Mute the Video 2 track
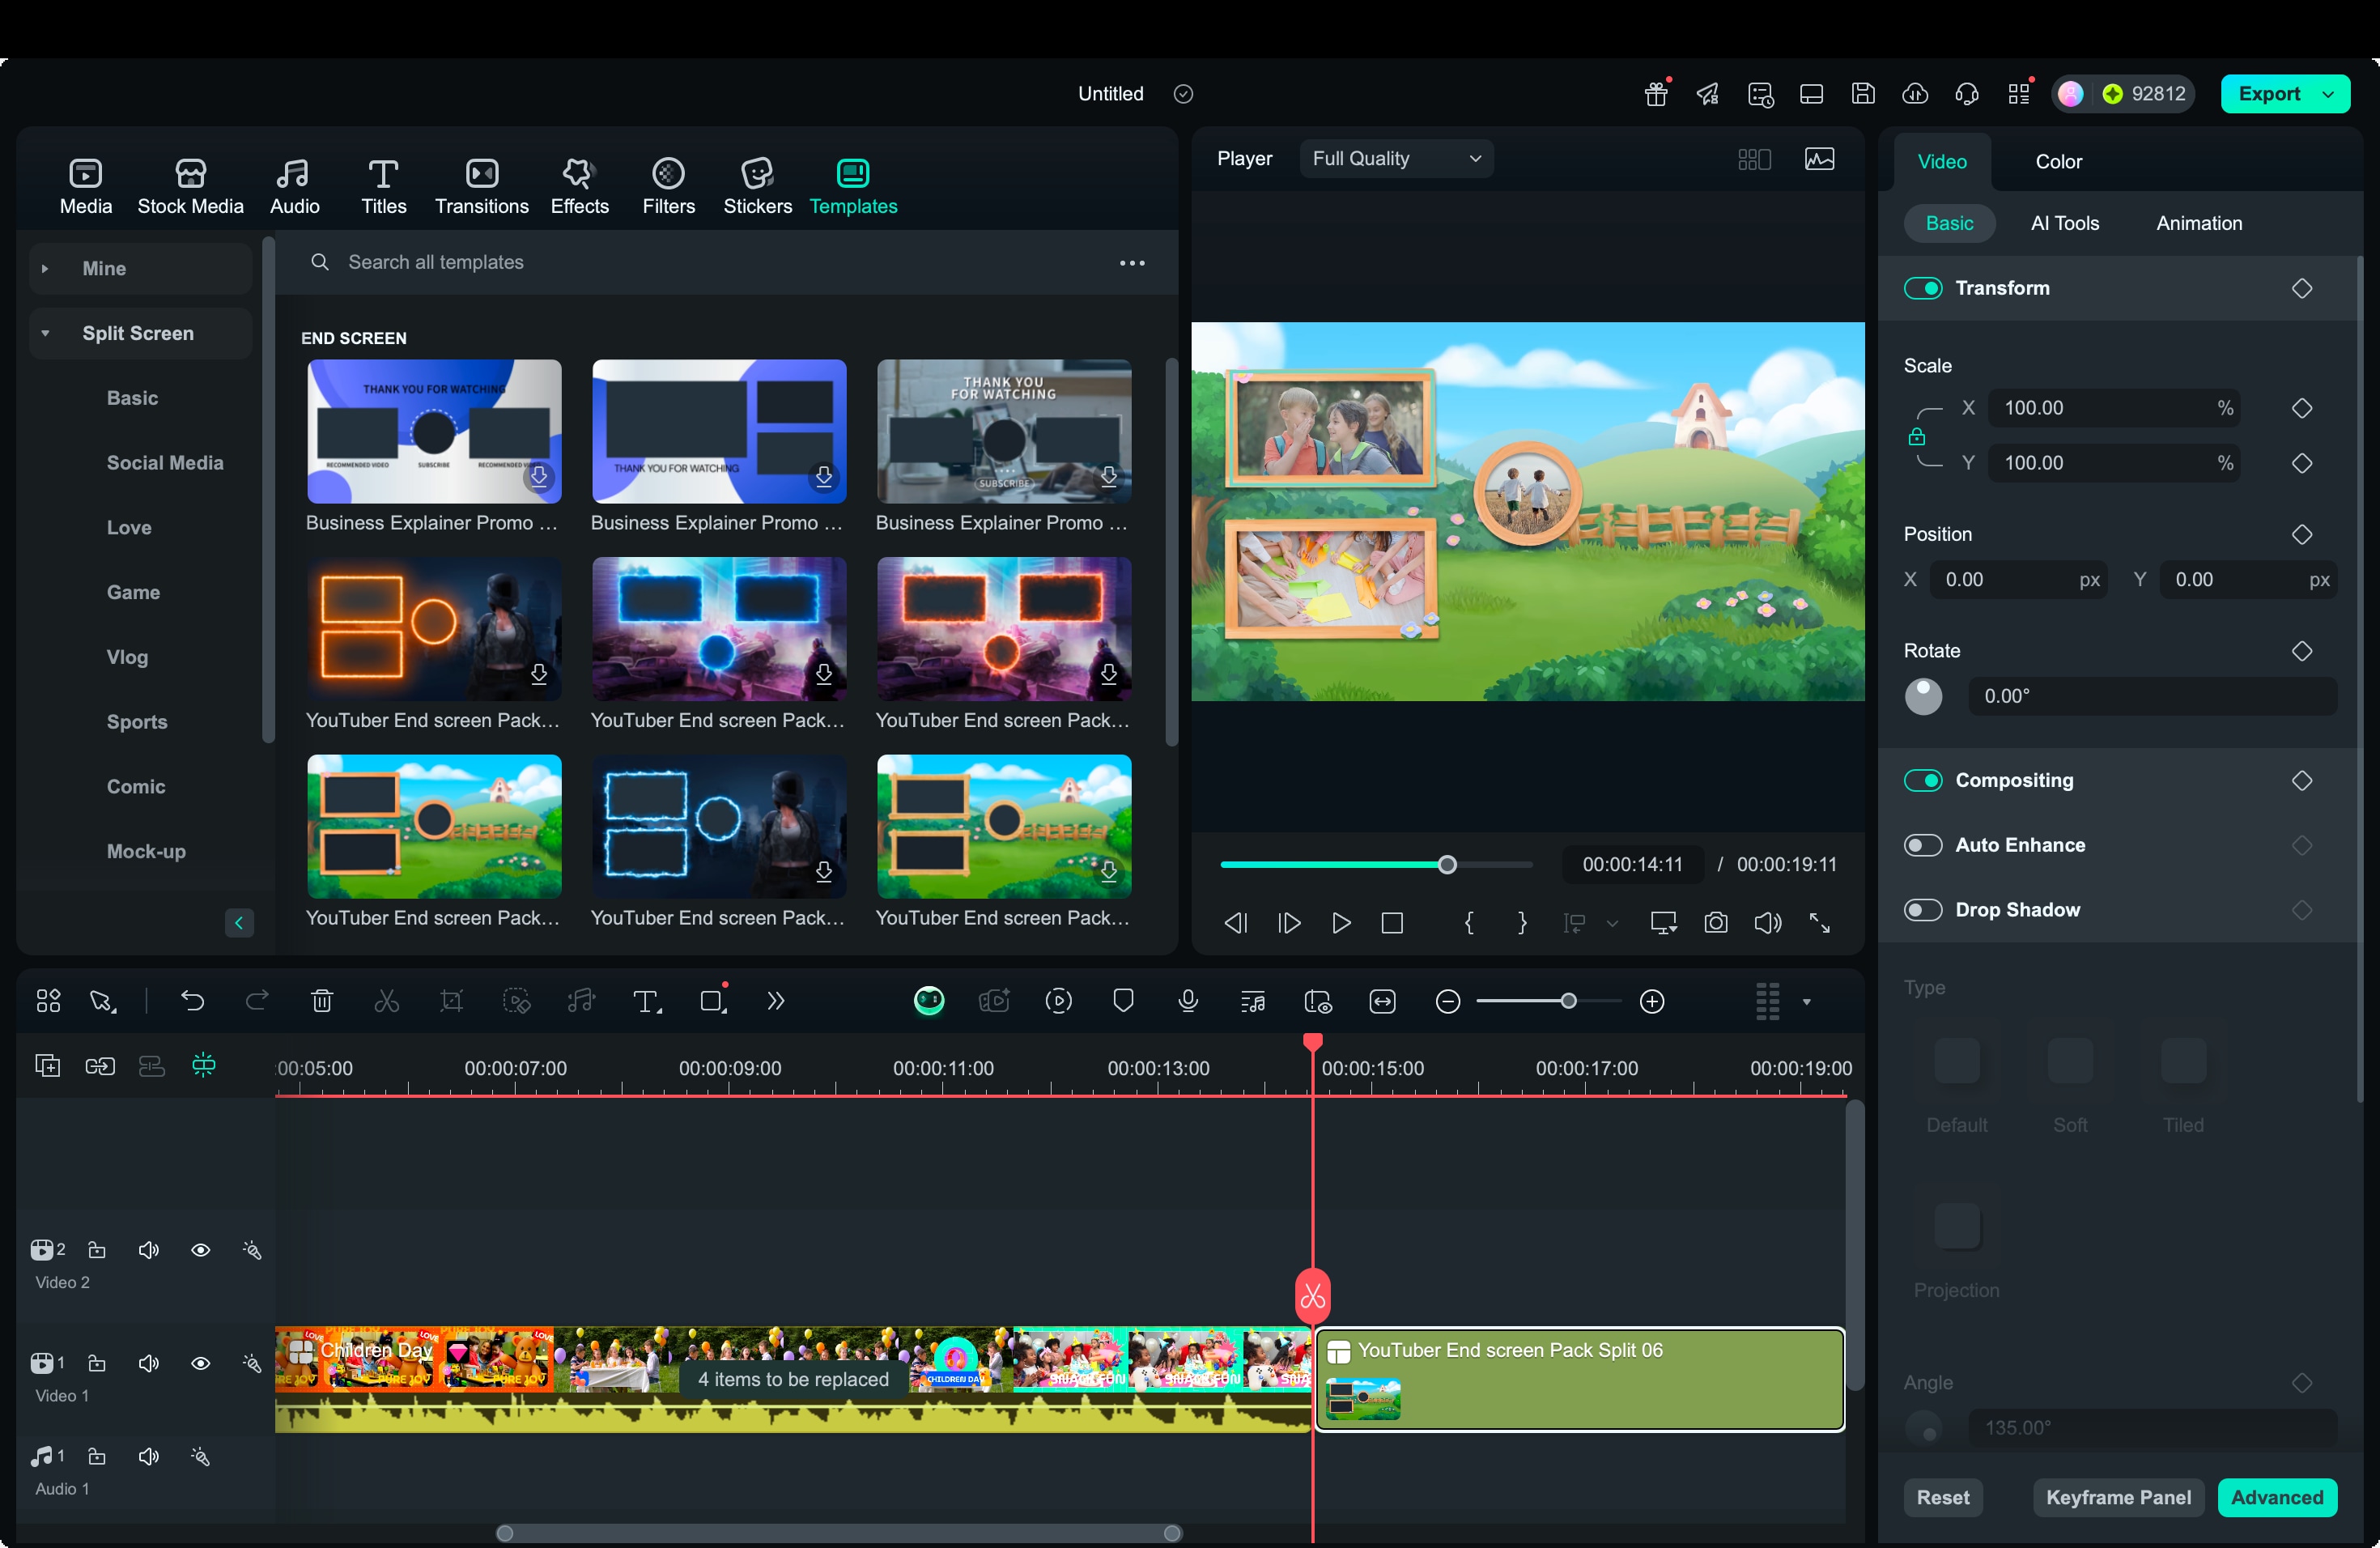This screenshot has height=1548, width=2380. [148, 1250]
